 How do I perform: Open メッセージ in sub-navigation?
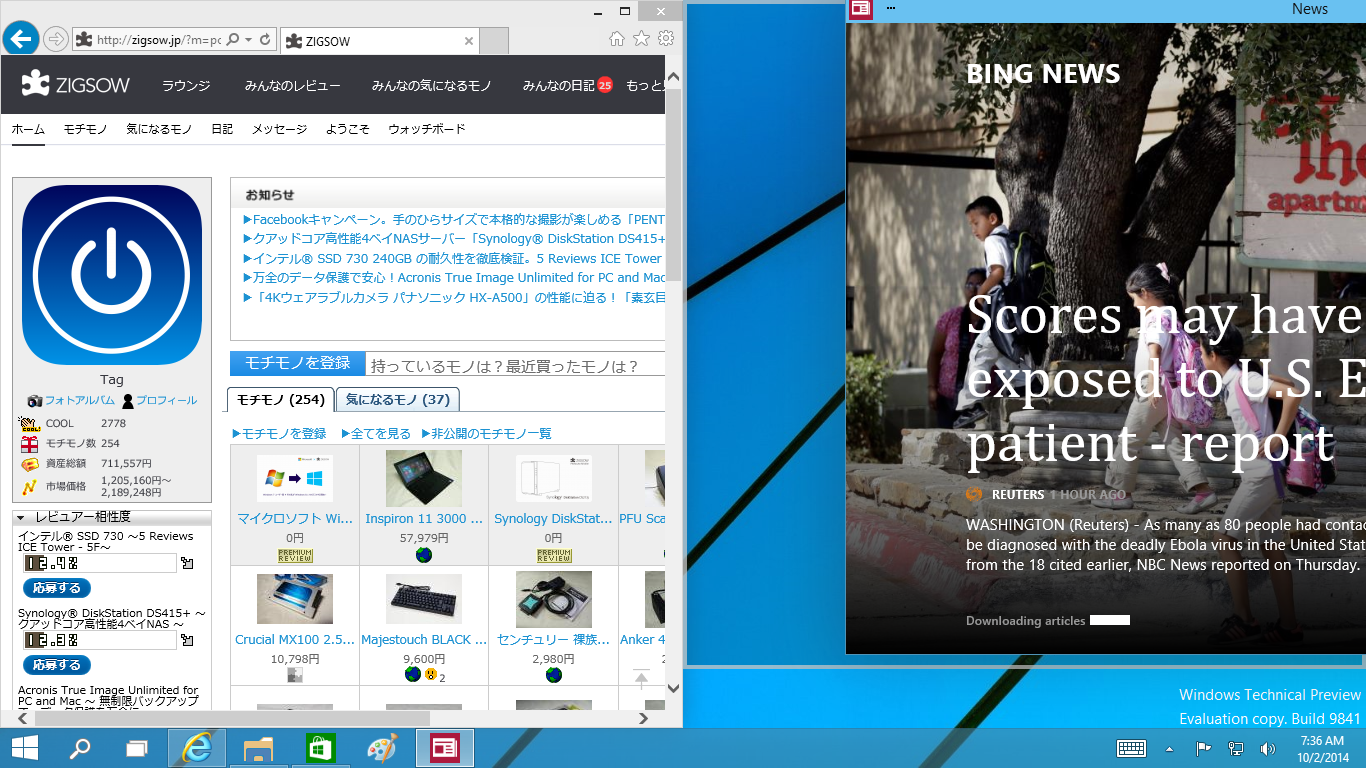point(279,129)
